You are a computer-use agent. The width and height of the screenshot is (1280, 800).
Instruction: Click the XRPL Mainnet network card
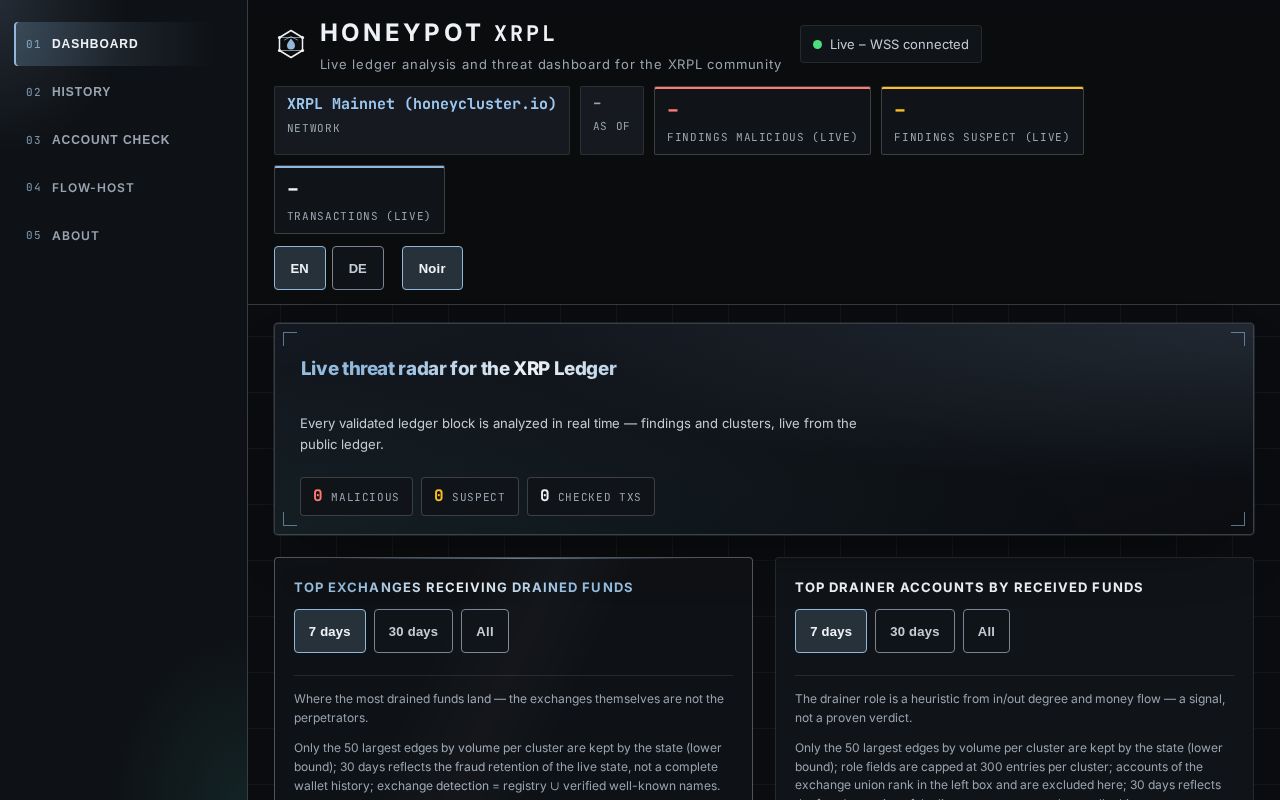coord(422,120)
